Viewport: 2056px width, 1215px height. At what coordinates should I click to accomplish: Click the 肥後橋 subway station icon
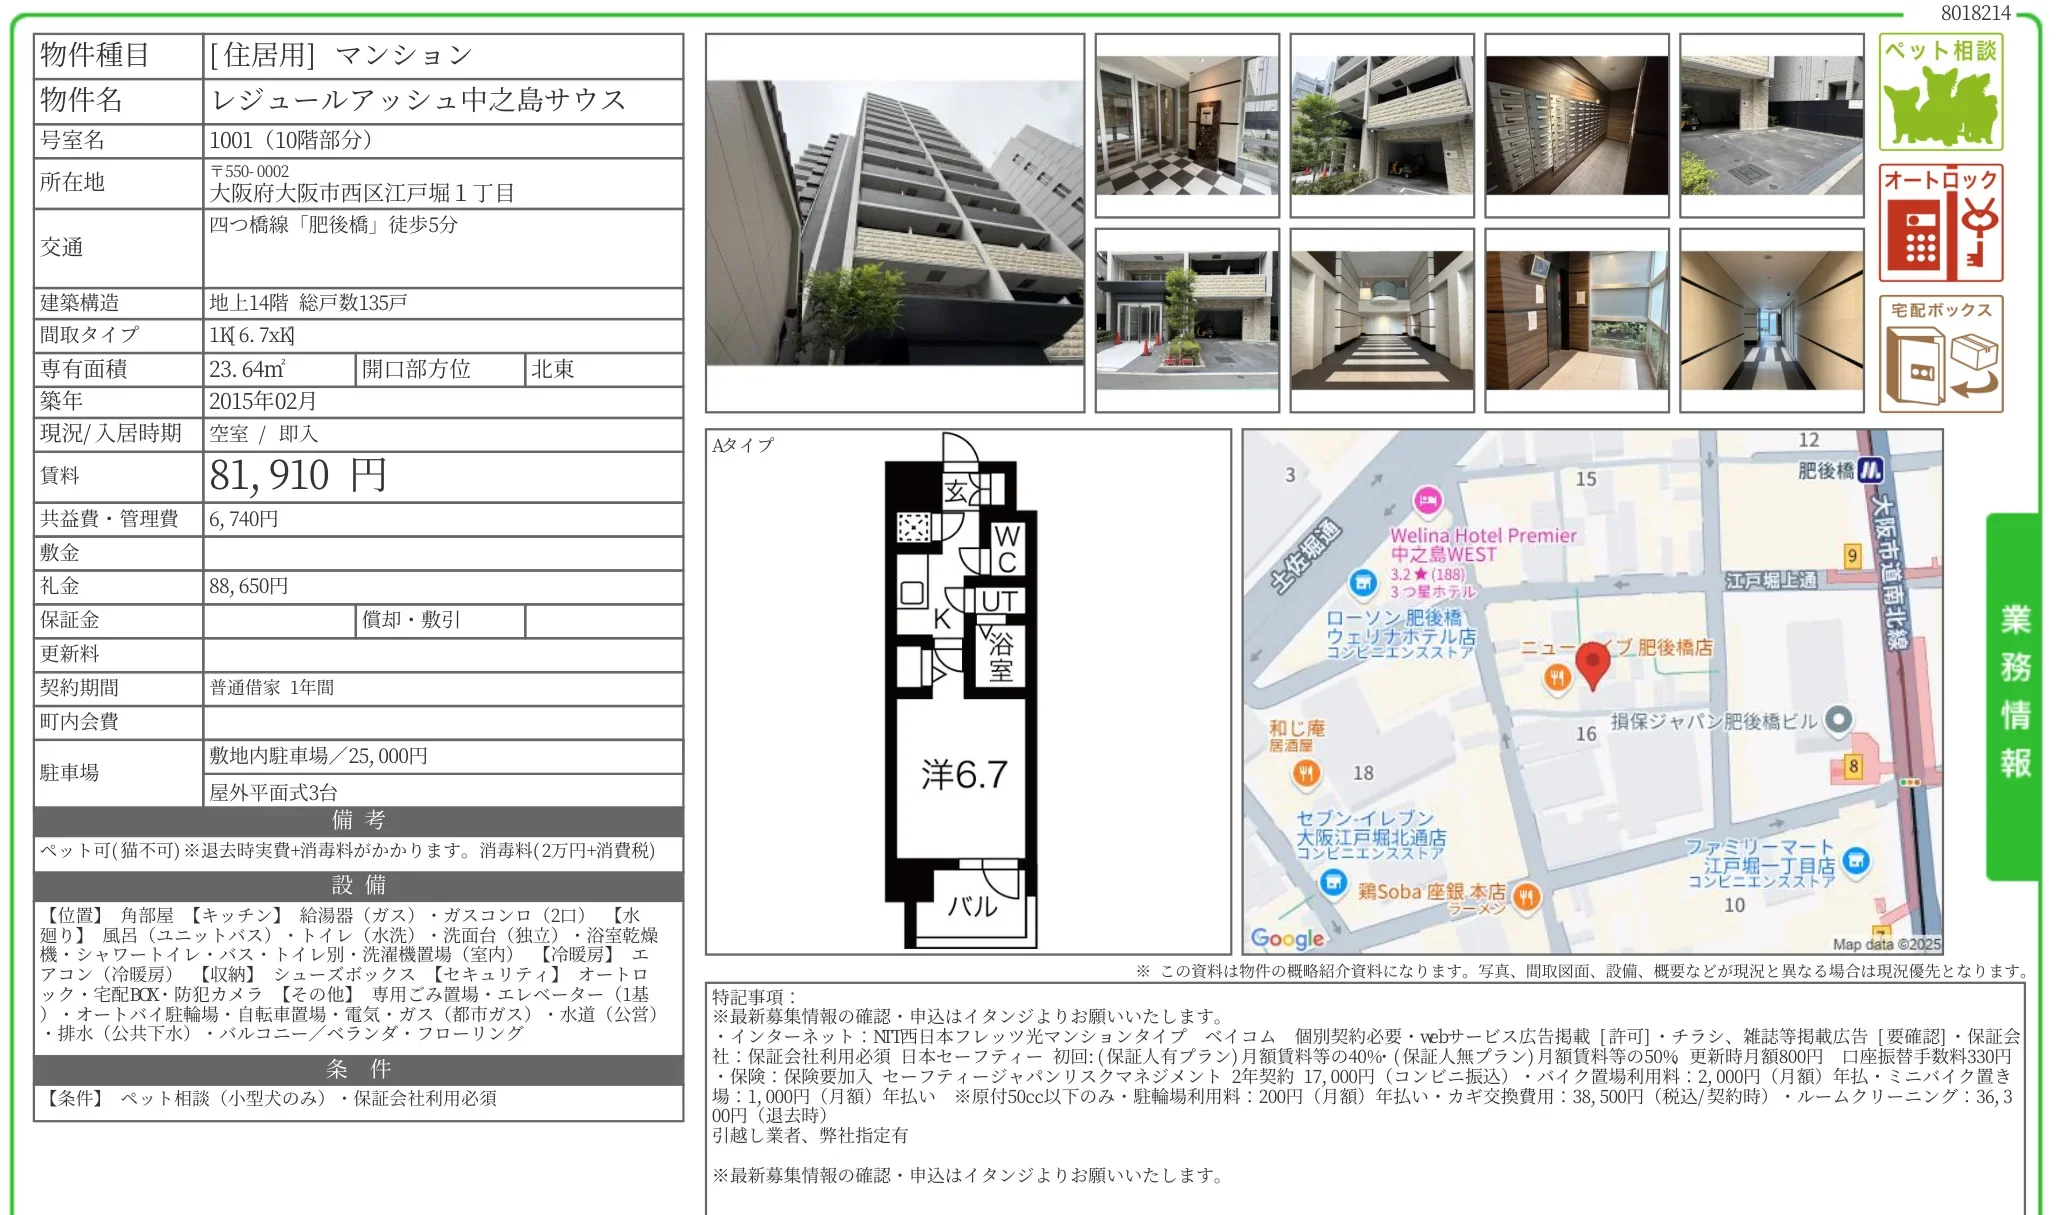[x=1870, y=470]
